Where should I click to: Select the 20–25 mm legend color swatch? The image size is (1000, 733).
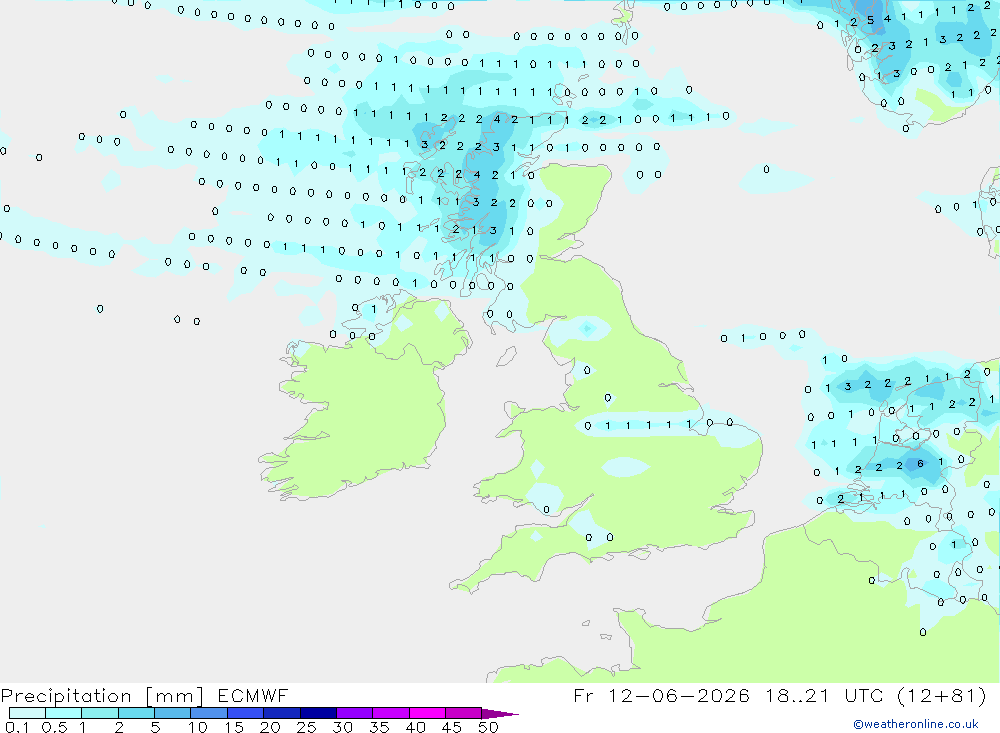[x=282, y=713]
